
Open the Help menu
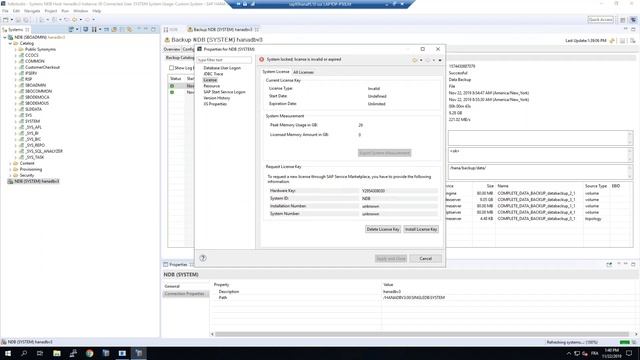[97, 11]
